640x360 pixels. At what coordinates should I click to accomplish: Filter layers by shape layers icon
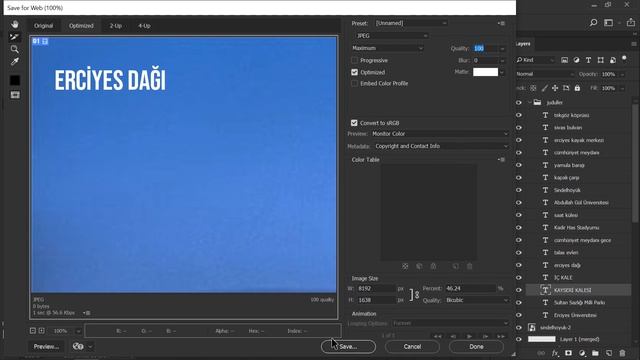600,60
